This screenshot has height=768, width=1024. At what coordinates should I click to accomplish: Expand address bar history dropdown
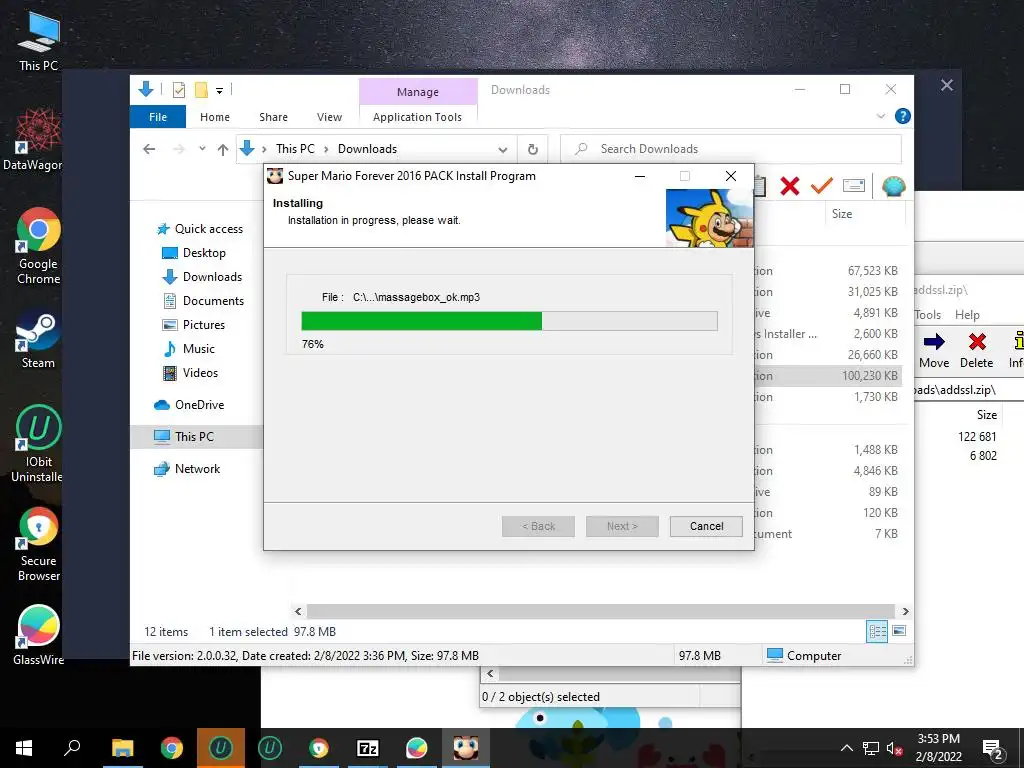pyautogui.click(x=503, y=150)
